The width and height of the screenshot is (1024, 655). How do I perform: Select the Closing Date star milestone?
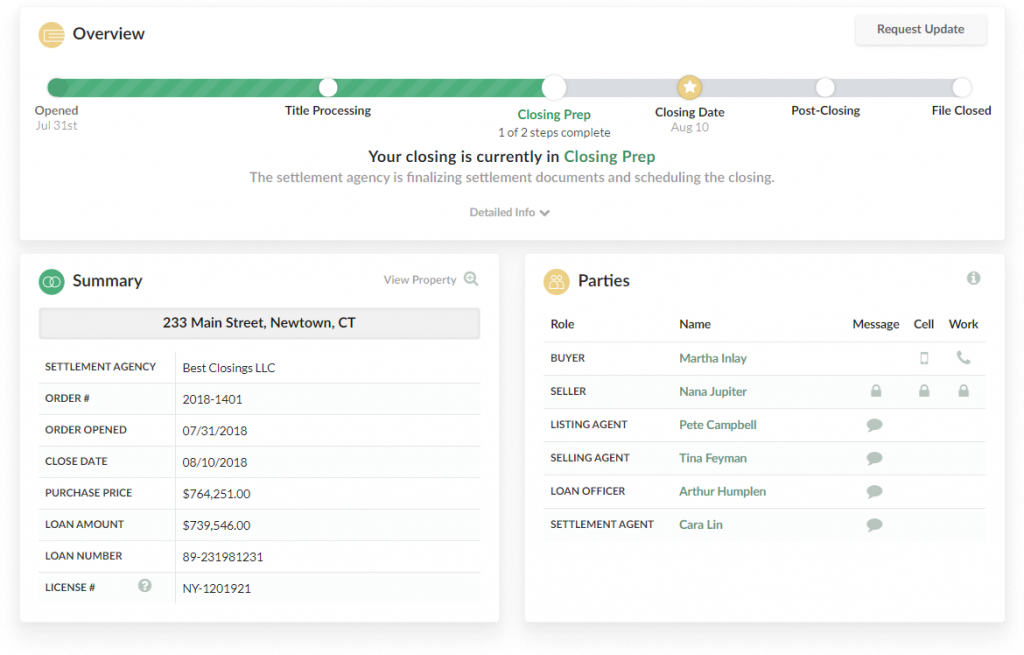click(x=688, y=87)
